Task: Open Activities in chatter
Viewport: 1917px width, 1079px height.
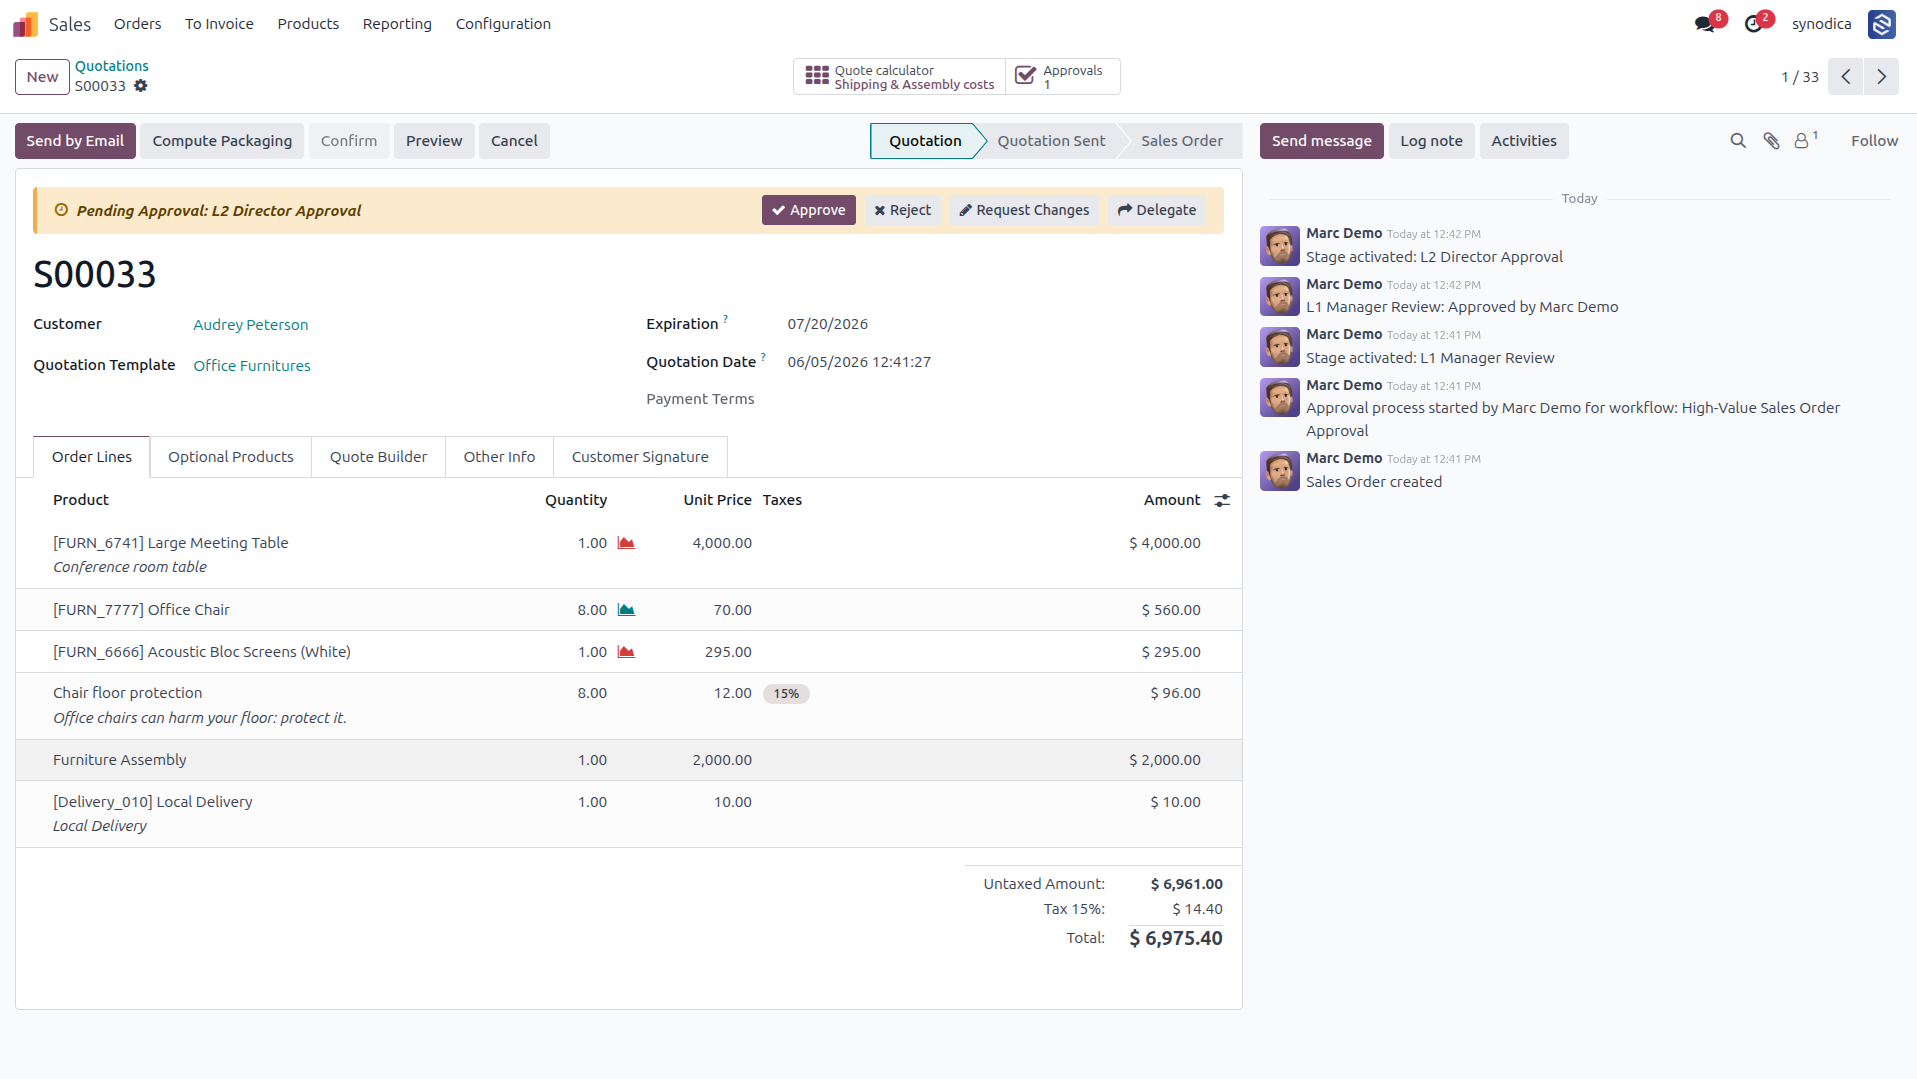Action: point(1524,141)
